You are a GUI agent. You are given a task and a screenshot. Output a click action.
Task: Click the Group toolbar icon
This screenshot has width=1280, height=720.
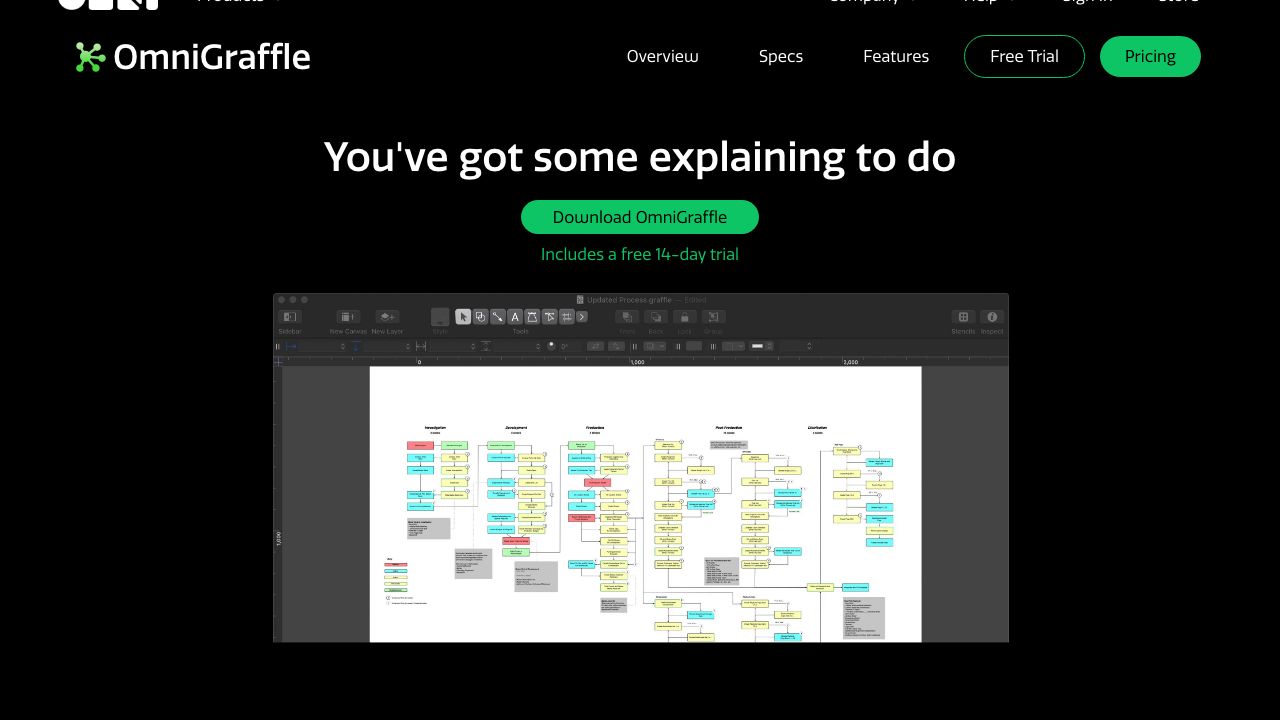[x=713, y=317]
